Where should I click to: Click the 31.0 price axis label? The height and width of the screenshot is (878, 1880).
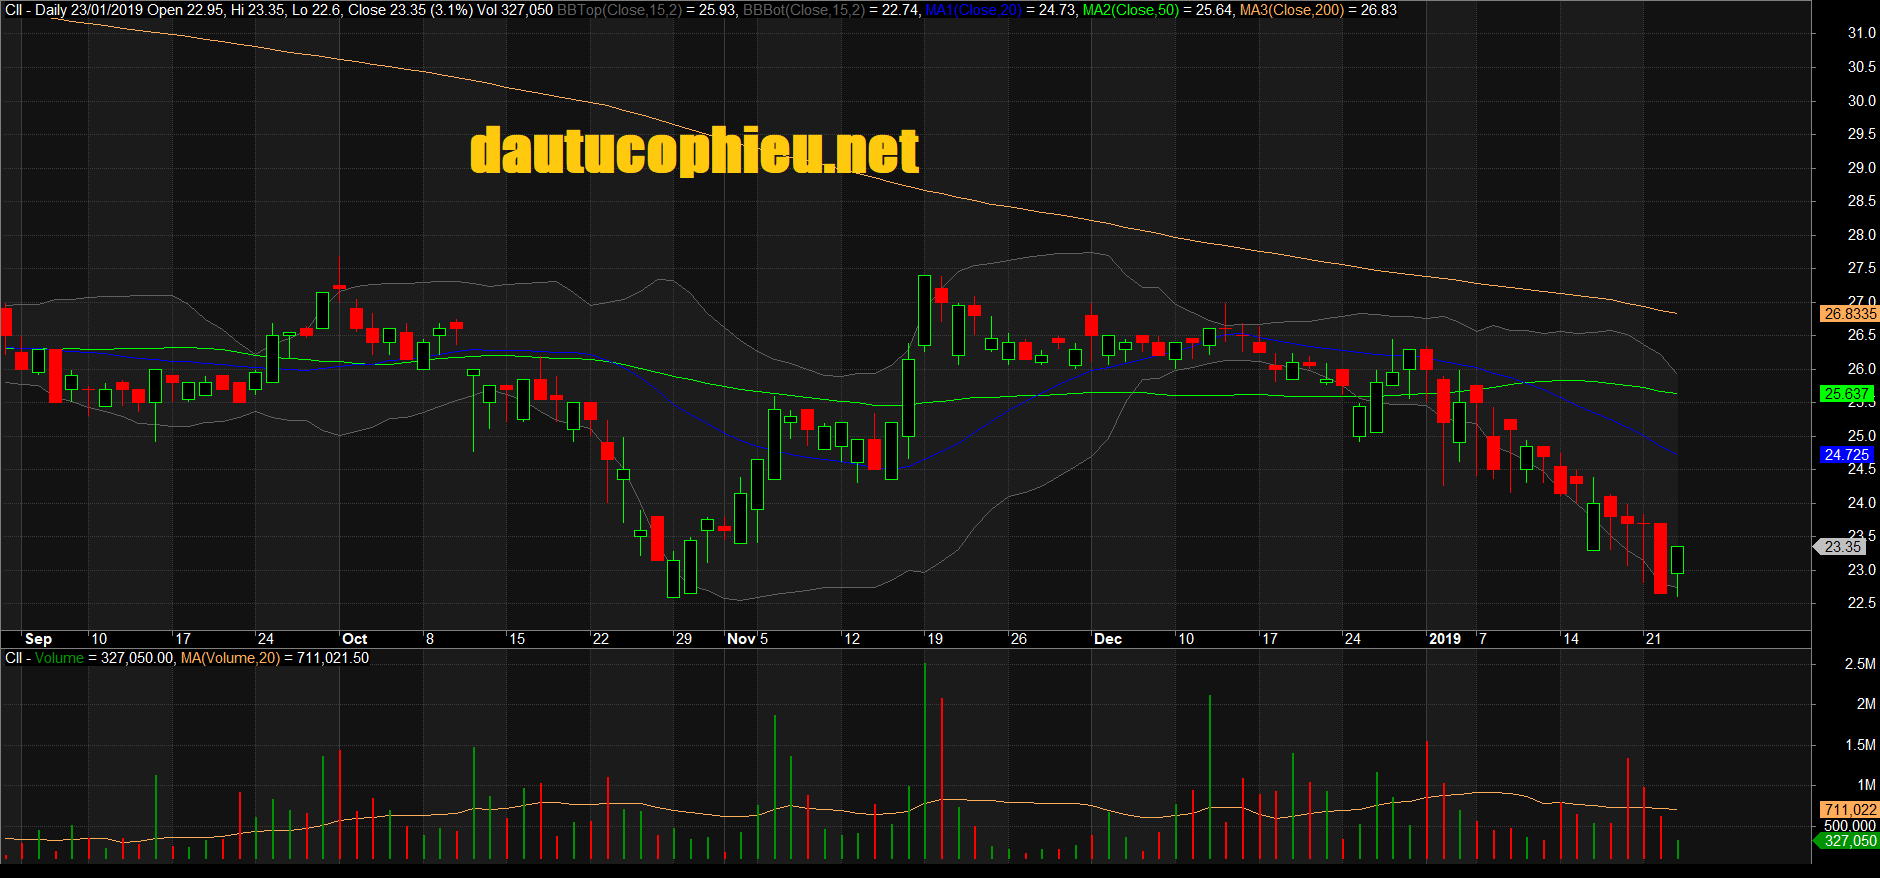pyautogui.click(x=1861, y=33)
